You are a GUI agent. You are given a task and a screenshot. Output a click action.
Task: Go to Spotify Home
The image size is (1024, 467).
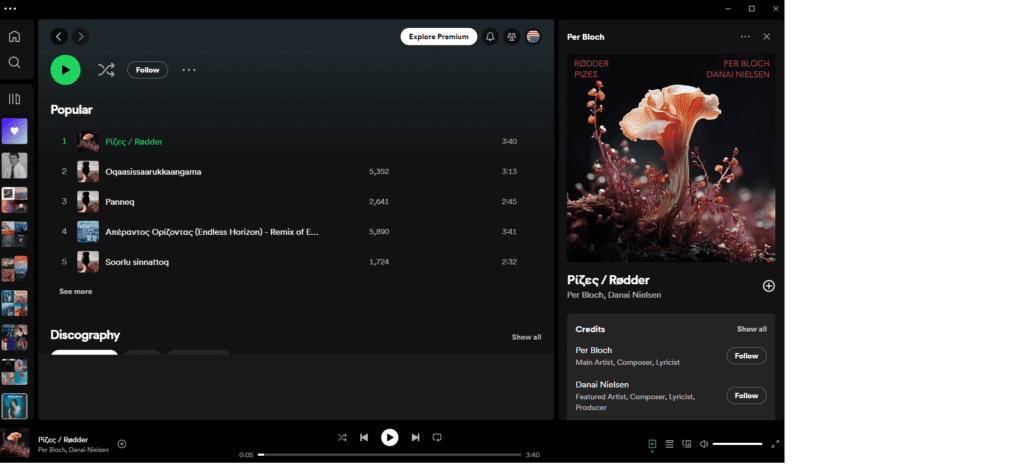click(x=14, y=37)
